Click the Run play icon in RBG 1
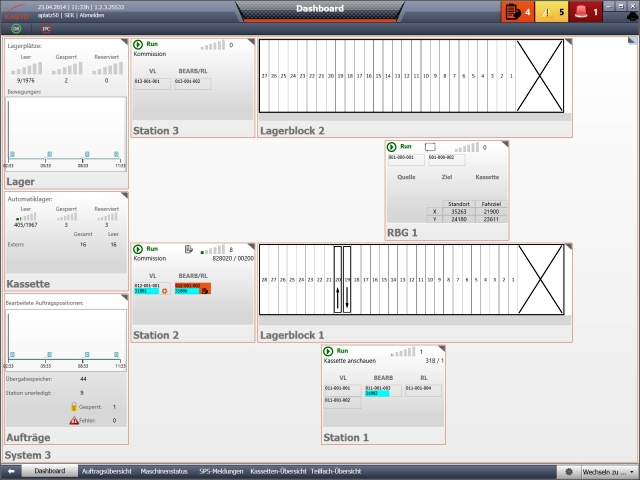This screenshot has width=640, height=480. (391, 147)
